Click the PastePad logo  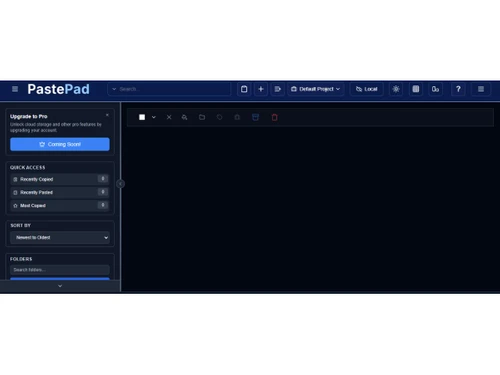click(59, 89)
